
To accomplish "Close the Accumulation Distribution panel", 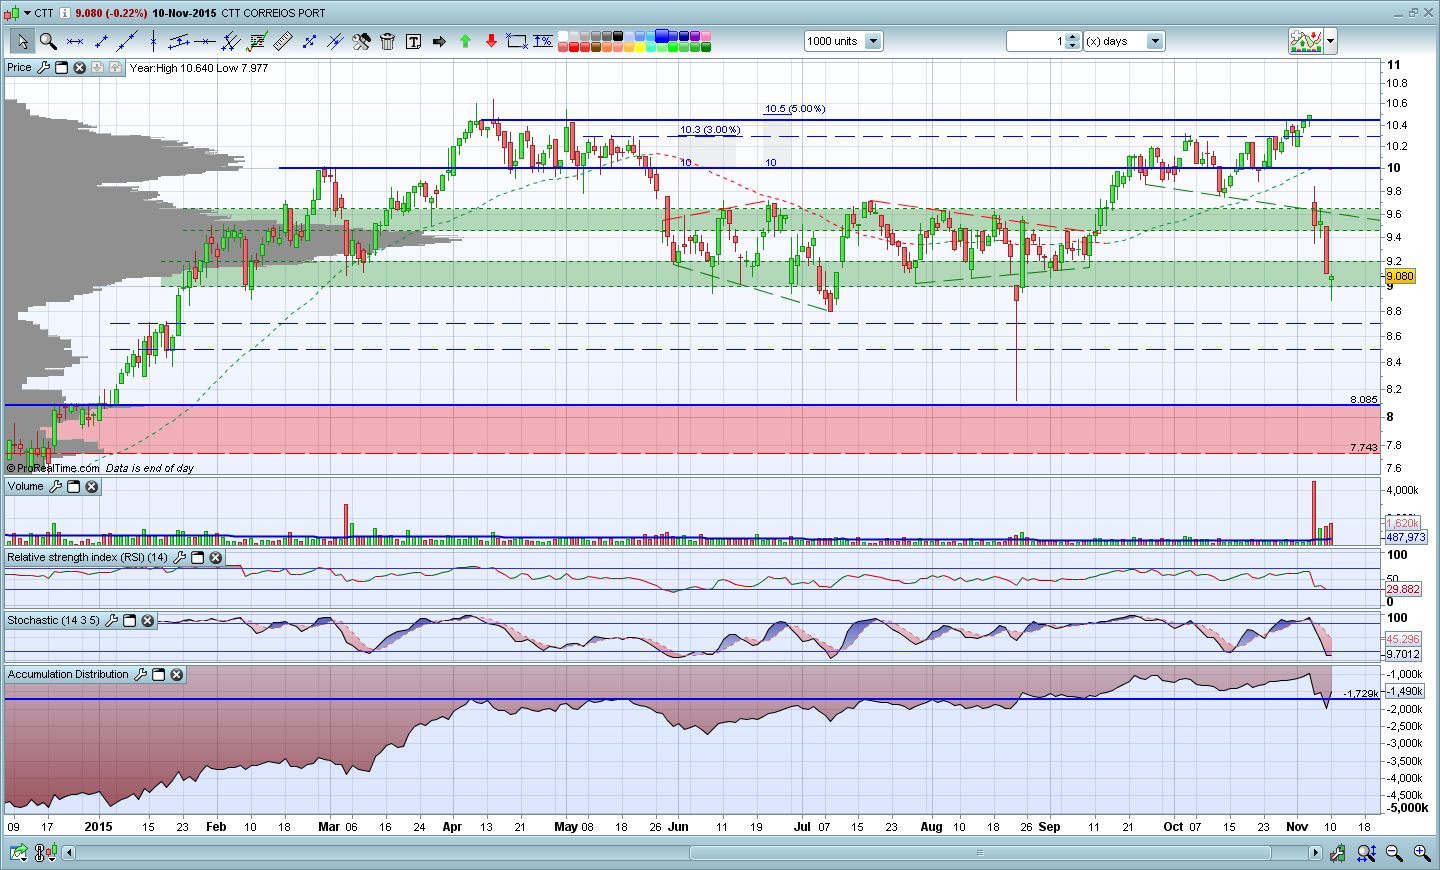I will click(x=177, y=675).
